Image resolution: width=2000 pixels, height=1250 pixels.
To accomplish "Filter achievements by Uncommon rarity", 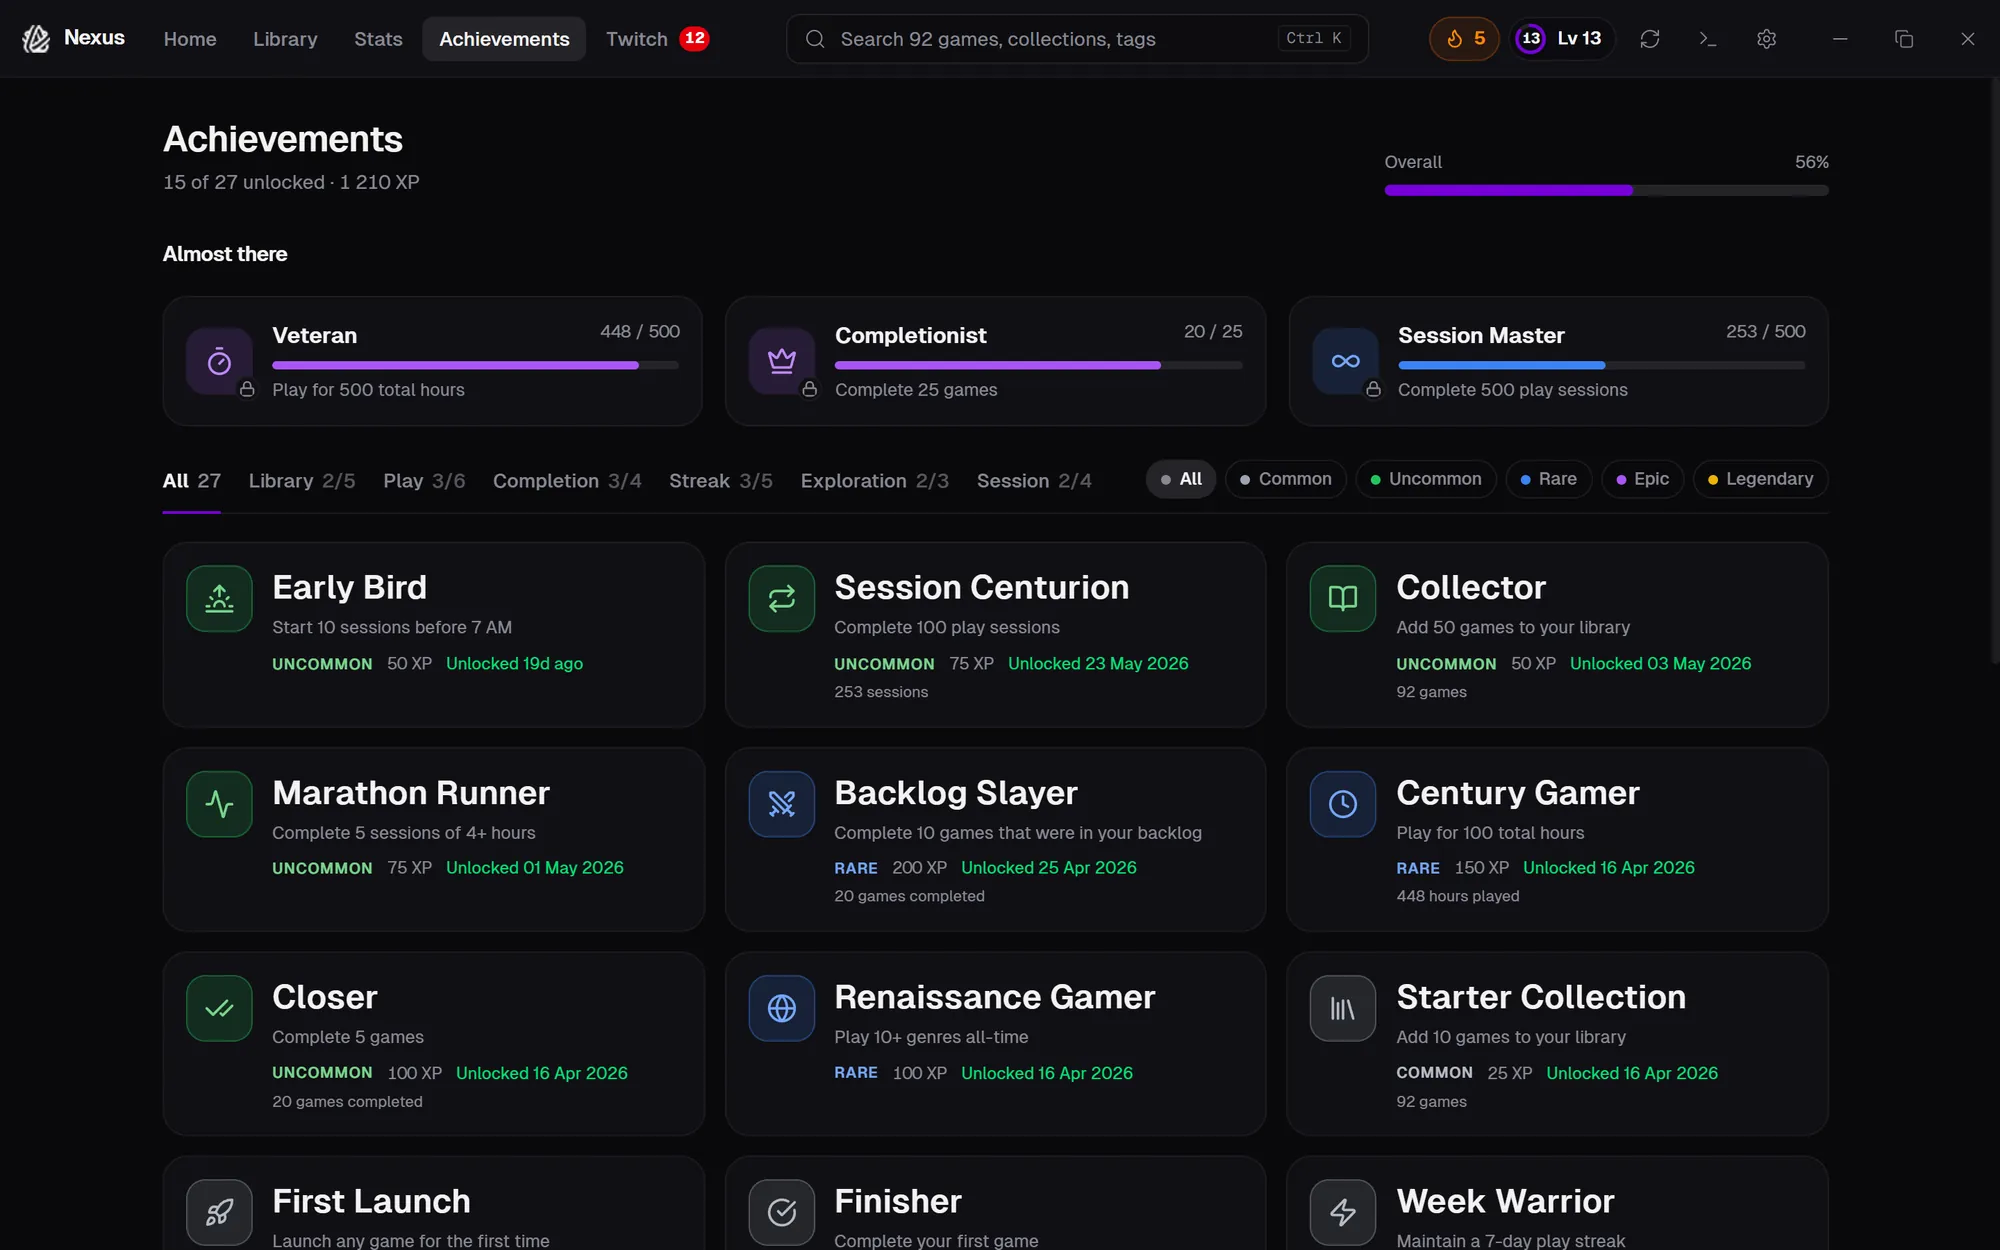I will [1426, 479].
